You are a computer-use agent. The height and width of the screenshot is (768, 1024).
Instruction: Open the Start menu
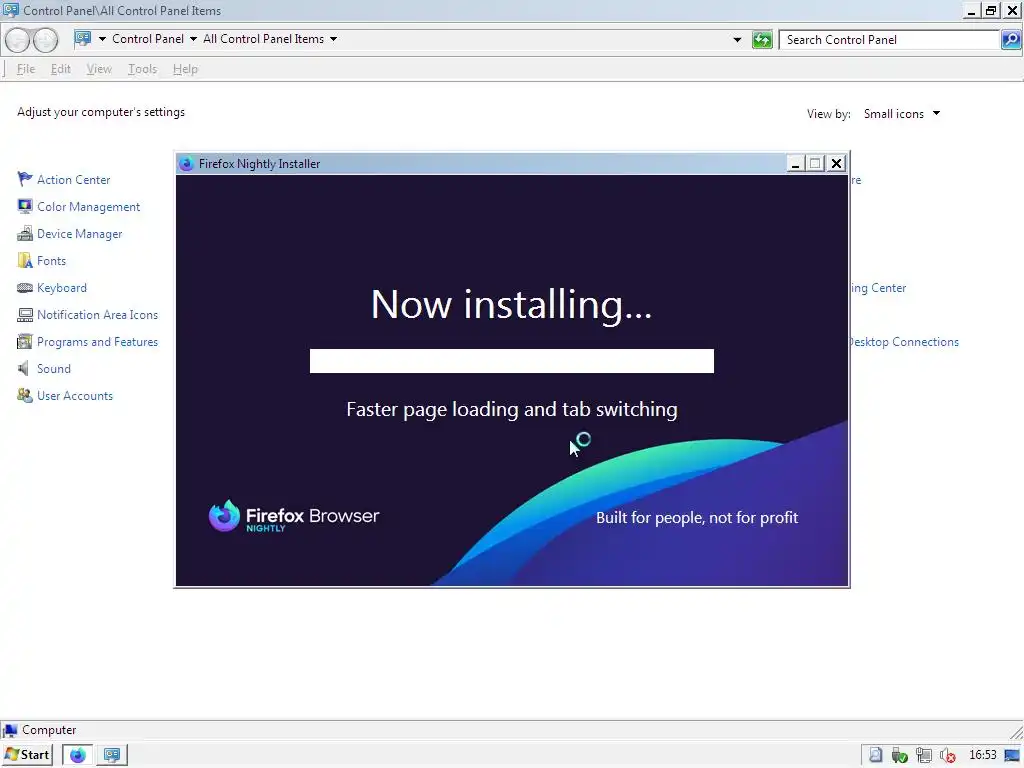click(x=27, y=755)
